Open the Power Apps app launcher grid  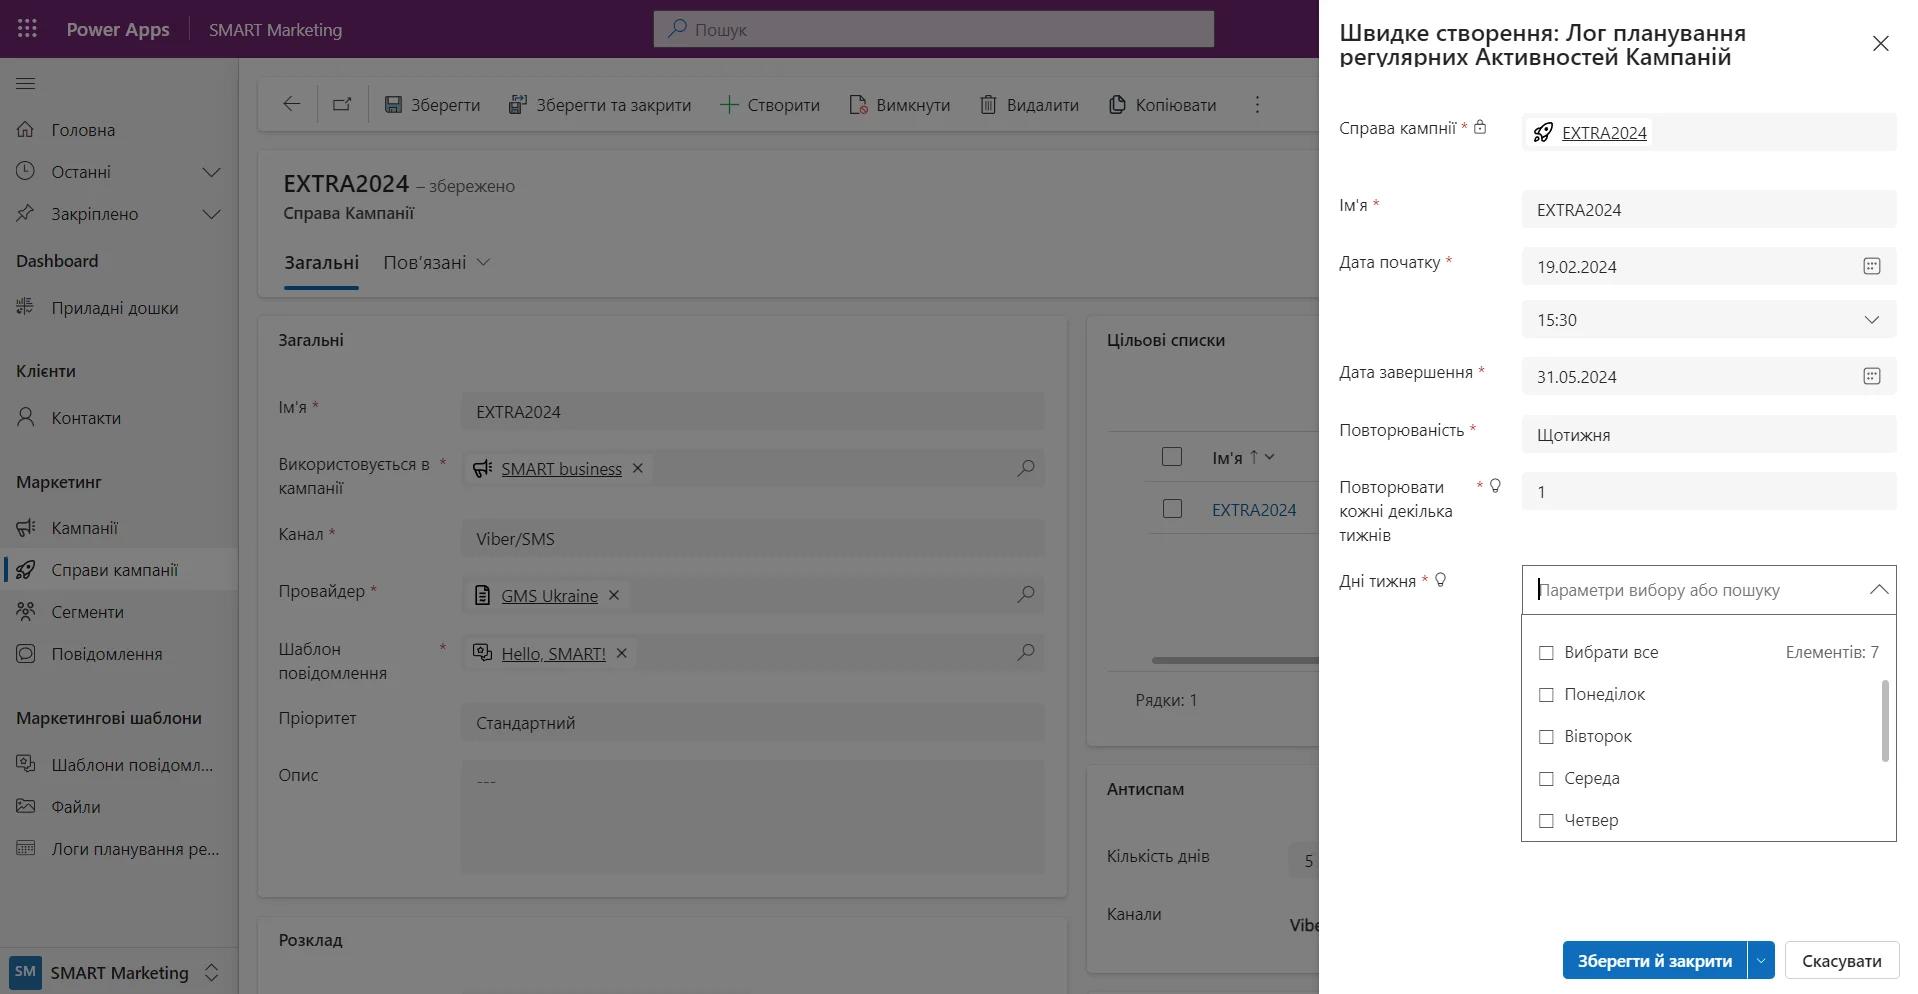[27, 29]
